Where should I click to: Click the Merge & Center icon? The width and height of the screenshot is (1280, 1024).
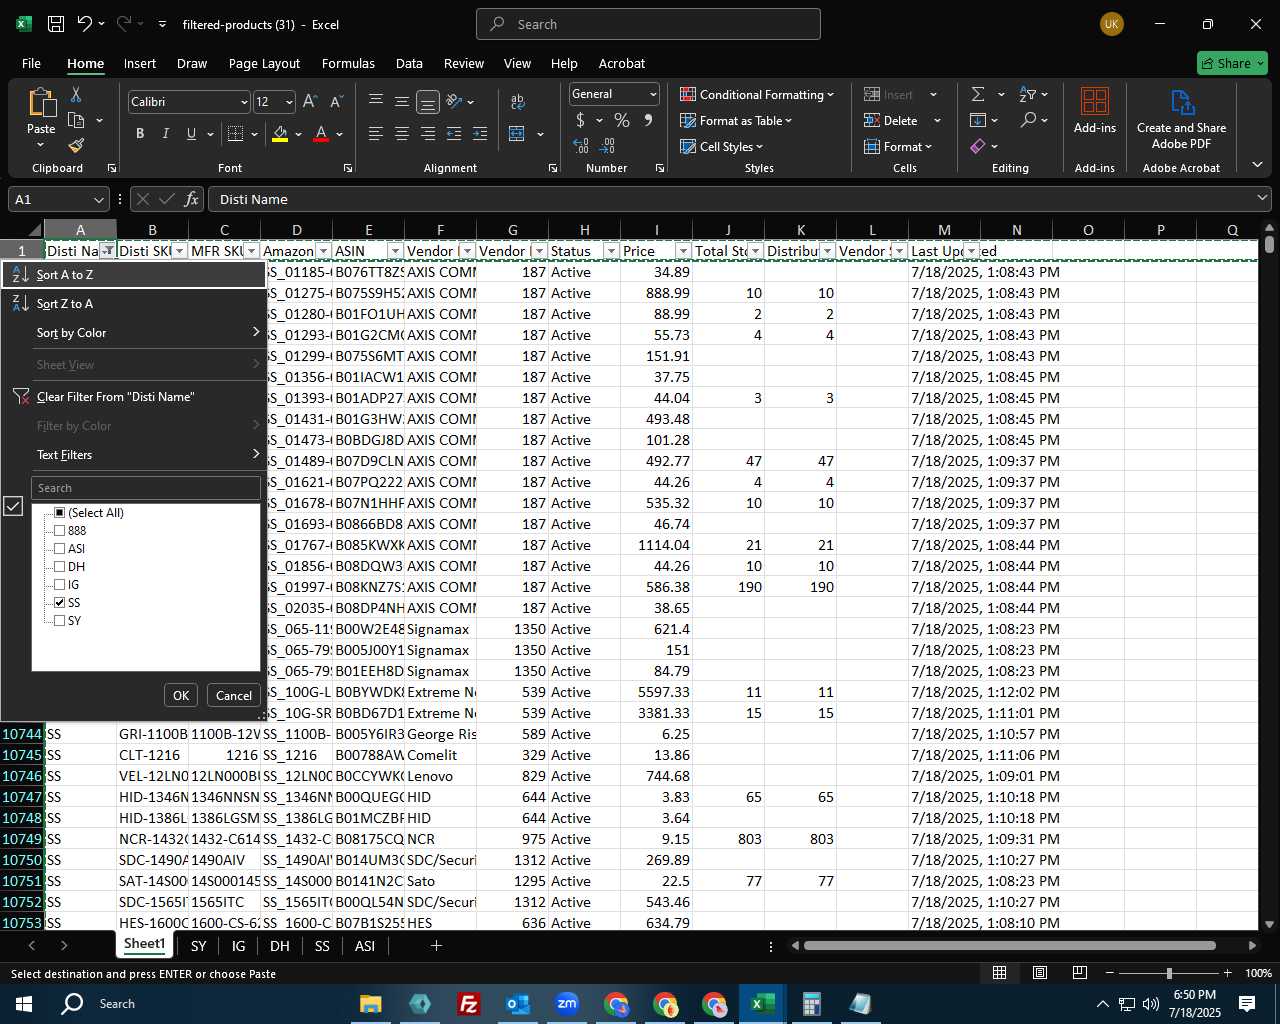point(517,133)
